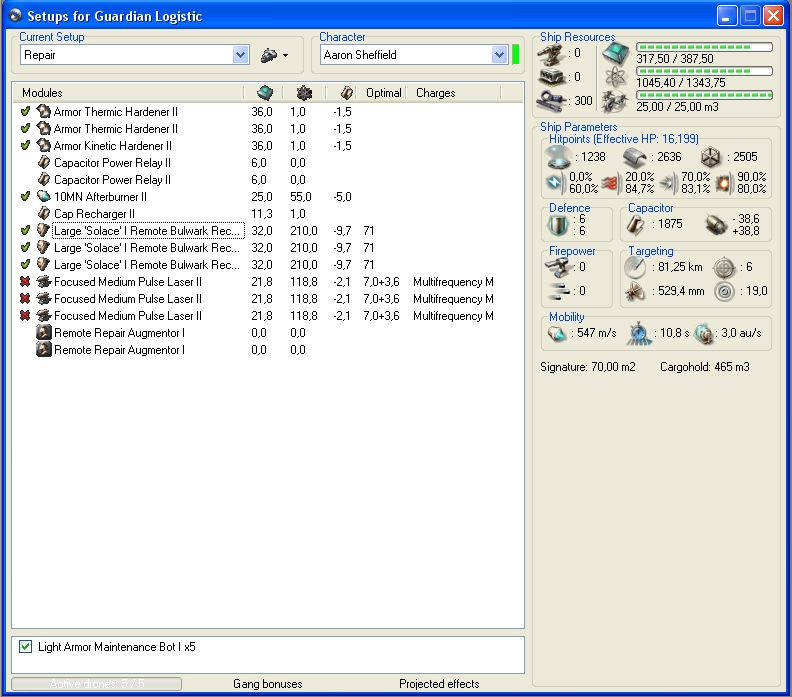This screenshot has height=697, width=792.
Task: Toggle the third Large 'Solace' Remote Bulwark checkmark
Action: coord(25,264)
